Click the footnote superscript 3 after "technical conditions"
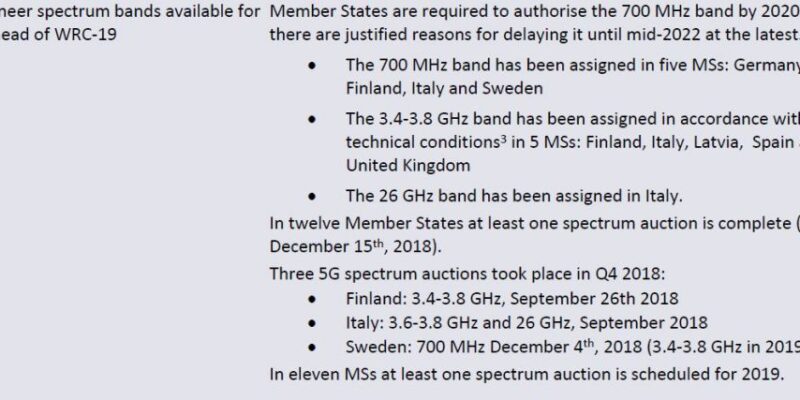 click(504, 139)
